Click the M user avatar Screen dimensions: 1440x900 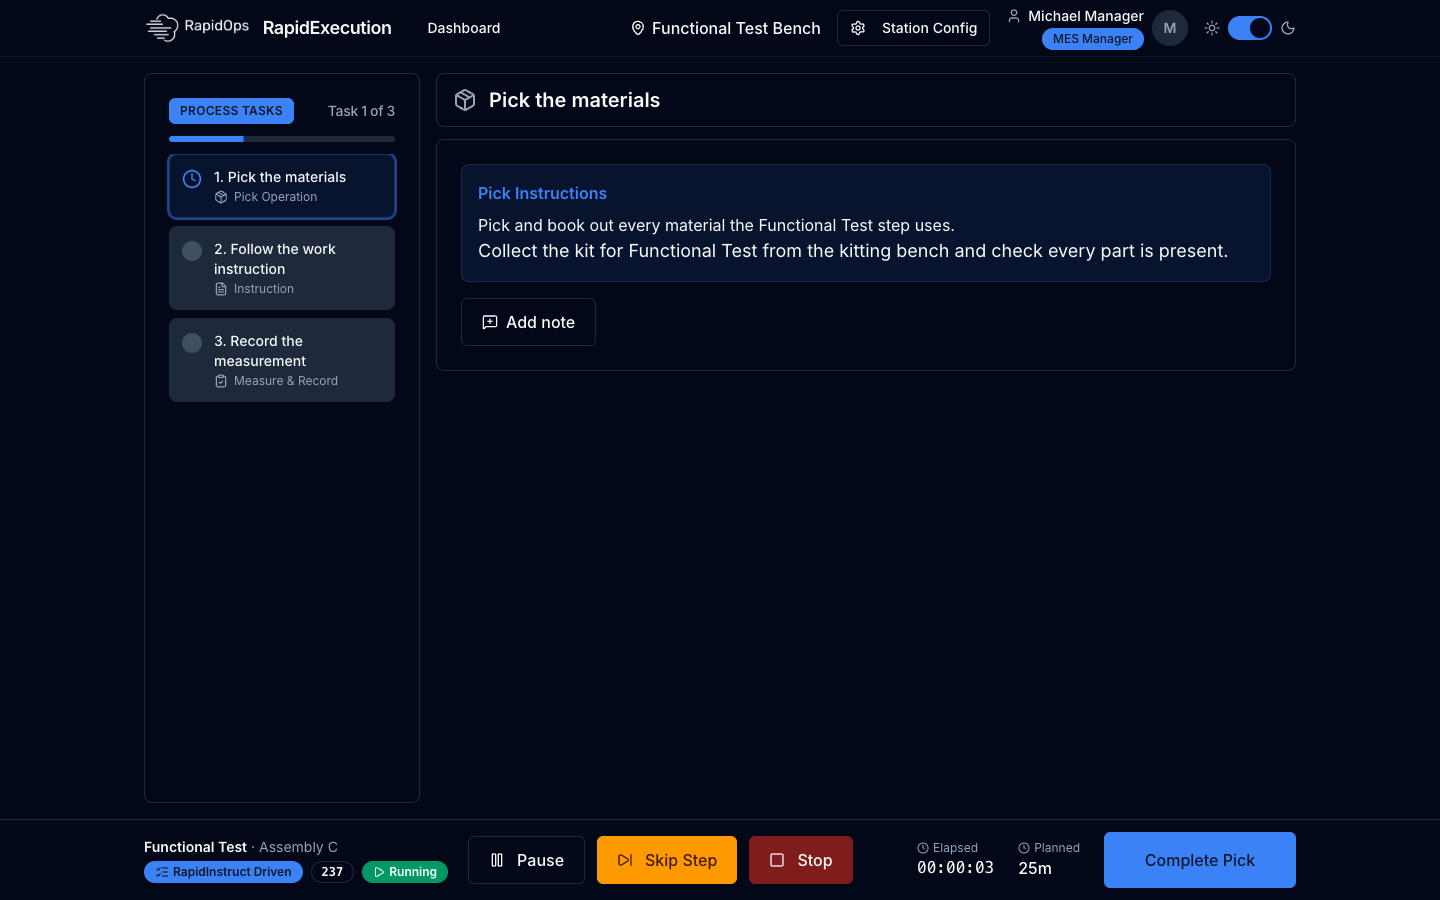point(1170,28)
